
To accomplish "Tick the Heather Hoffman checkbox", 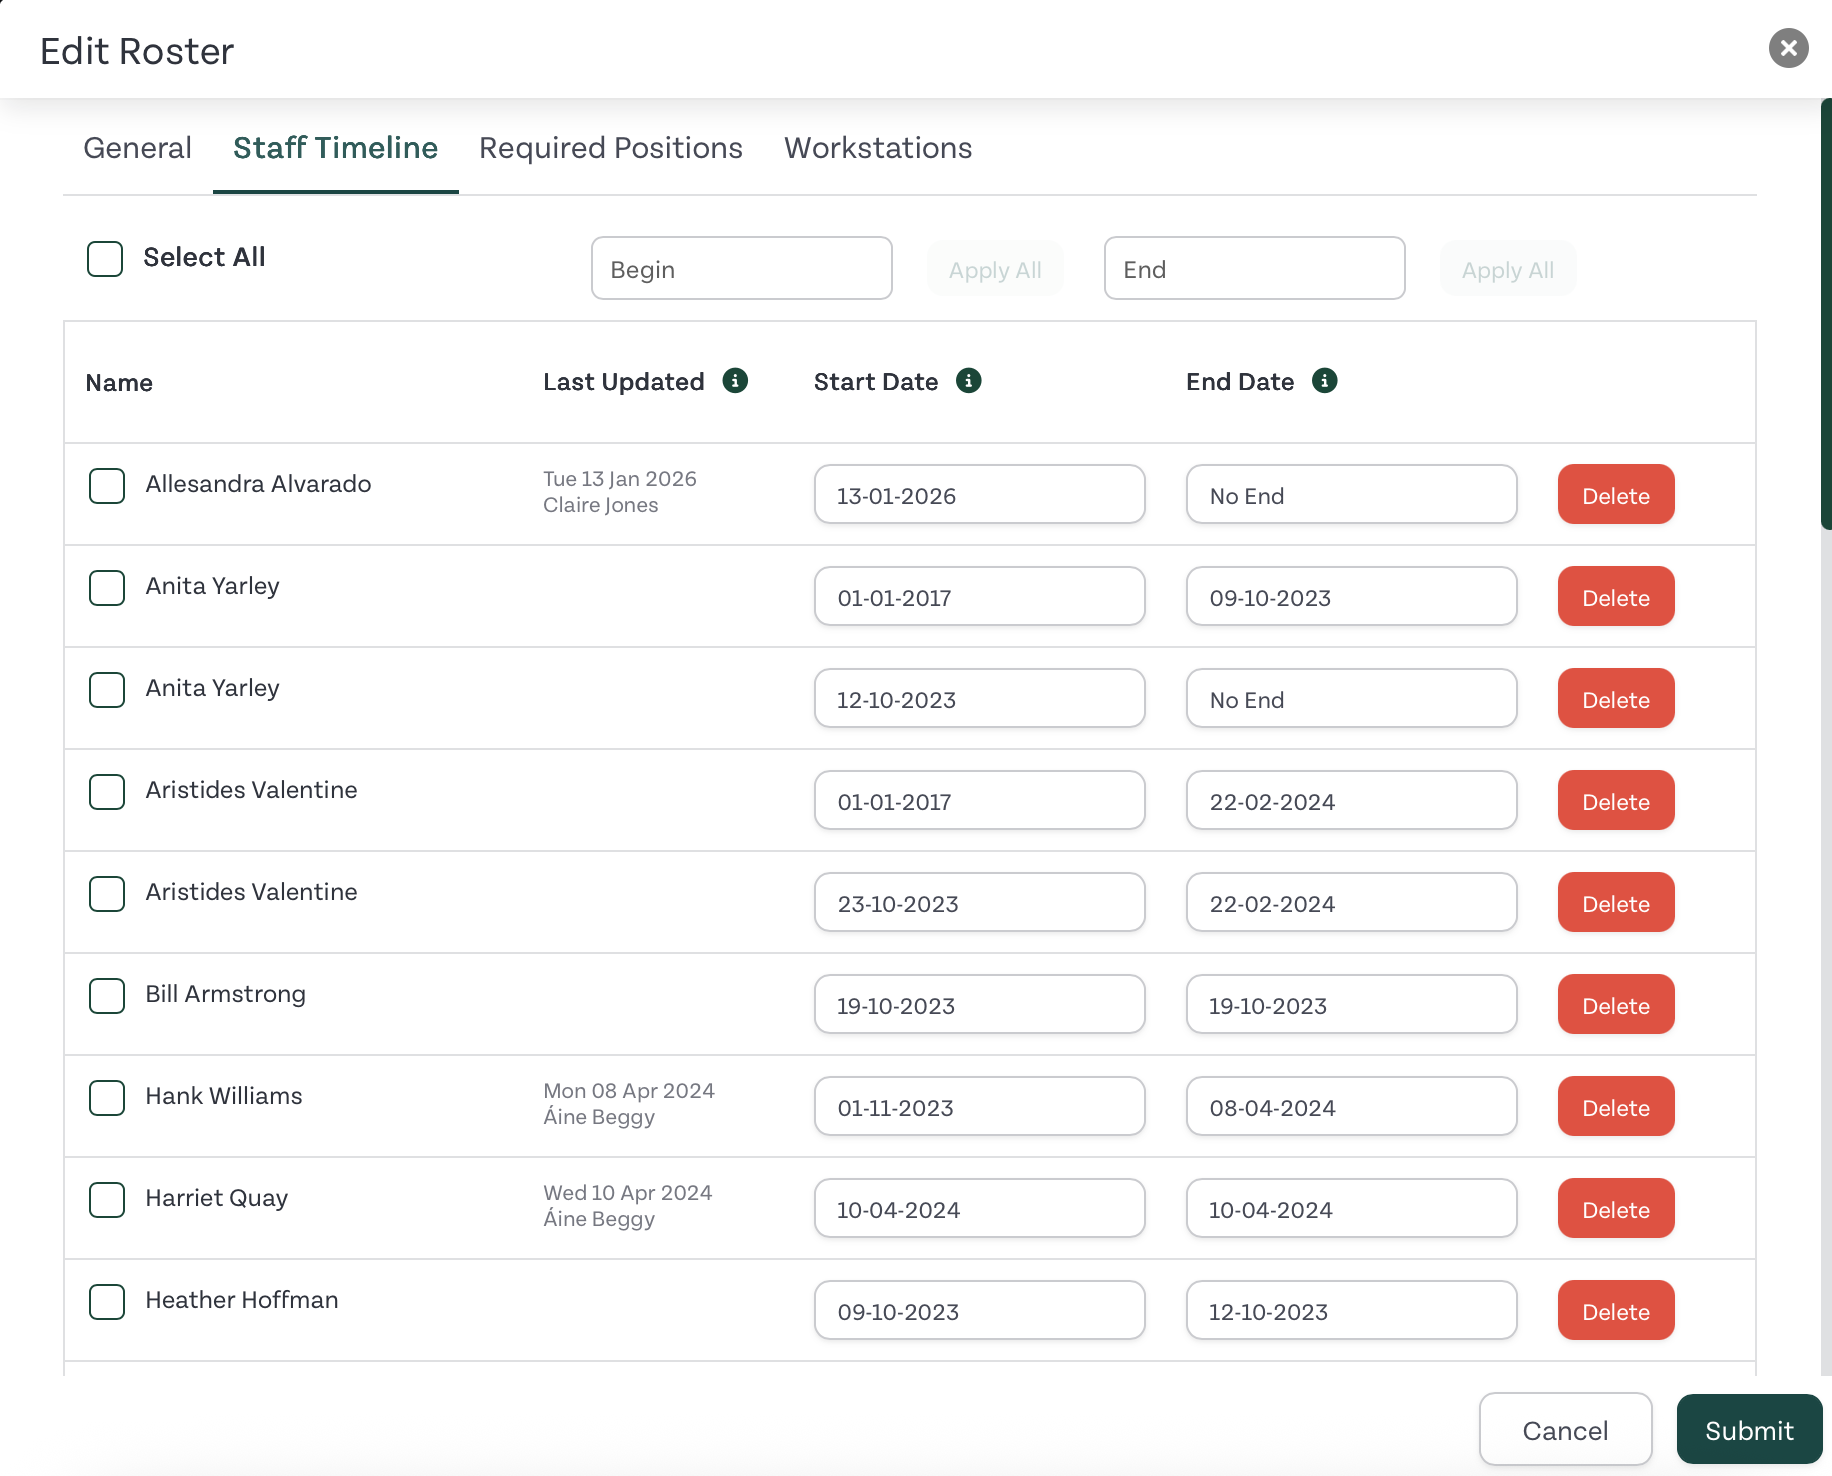I will [x=107, y=1302].
